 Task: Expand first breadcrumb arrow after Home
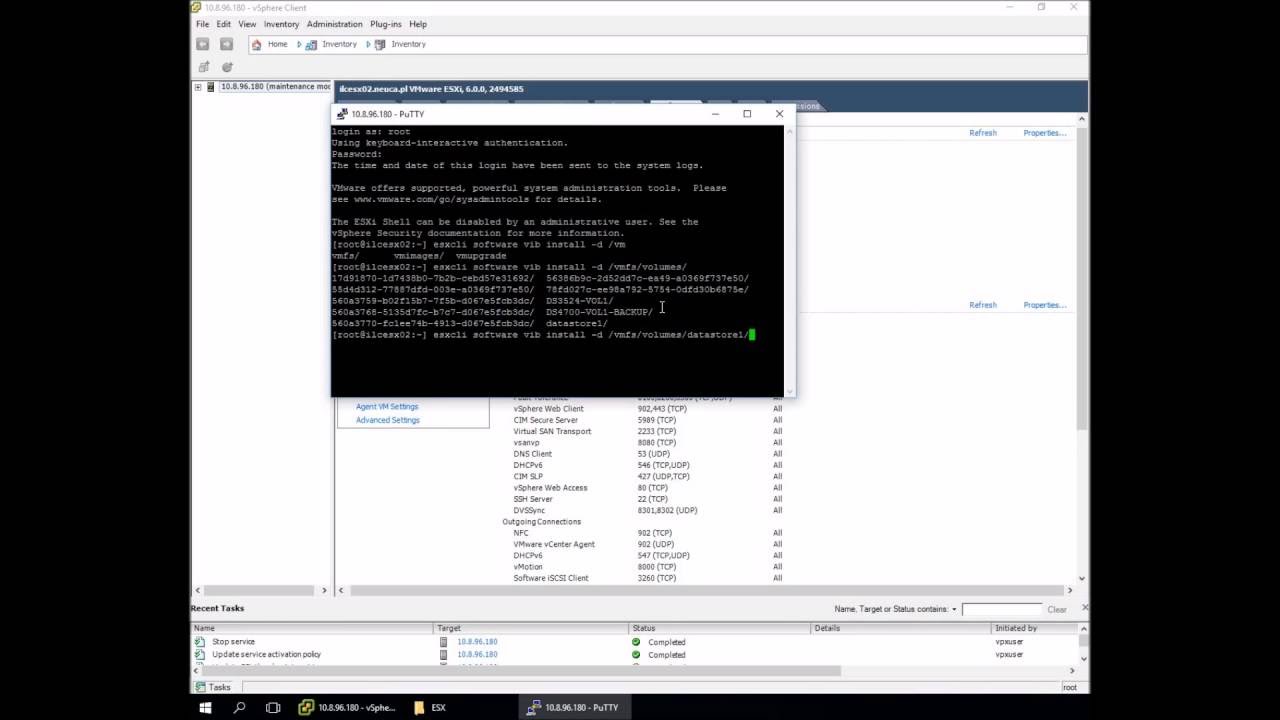click(299, 44)
